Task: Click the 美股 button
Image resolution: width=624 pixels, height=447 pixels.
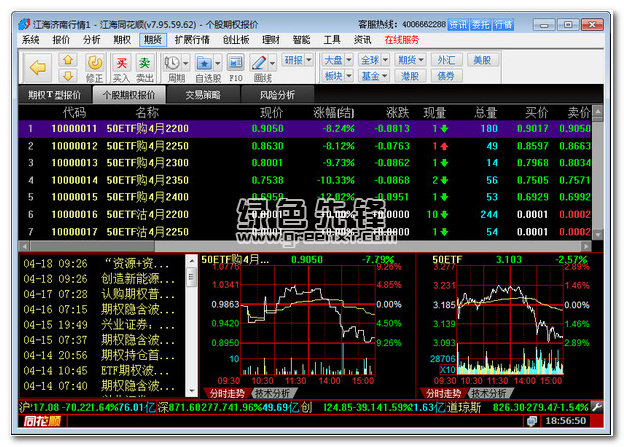Action: [x=482, y=60]
